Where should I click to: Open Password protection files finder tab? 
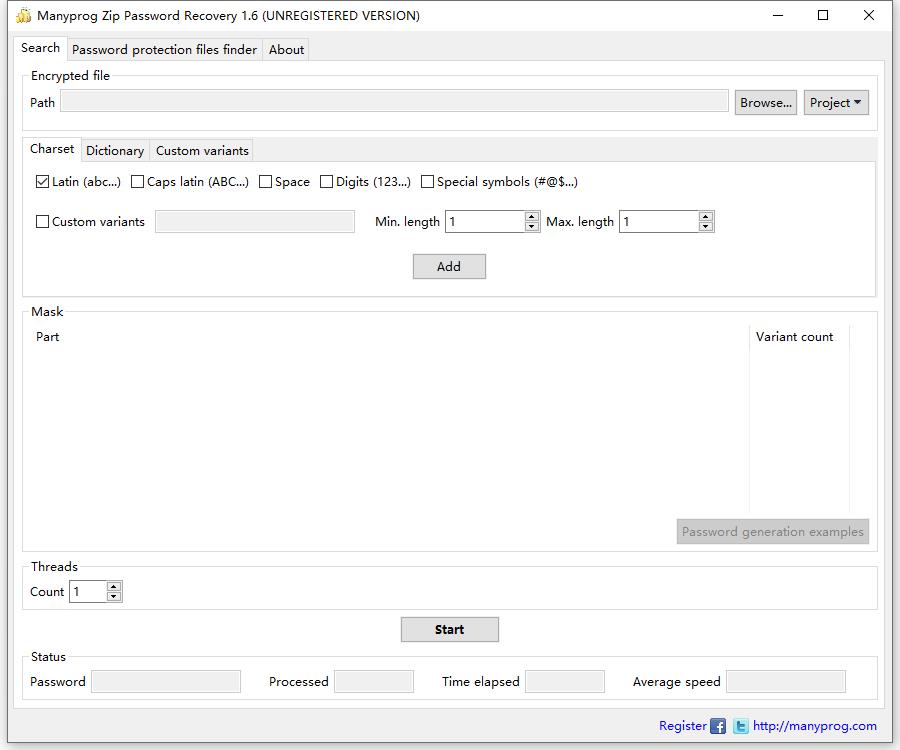click(165, 50)
